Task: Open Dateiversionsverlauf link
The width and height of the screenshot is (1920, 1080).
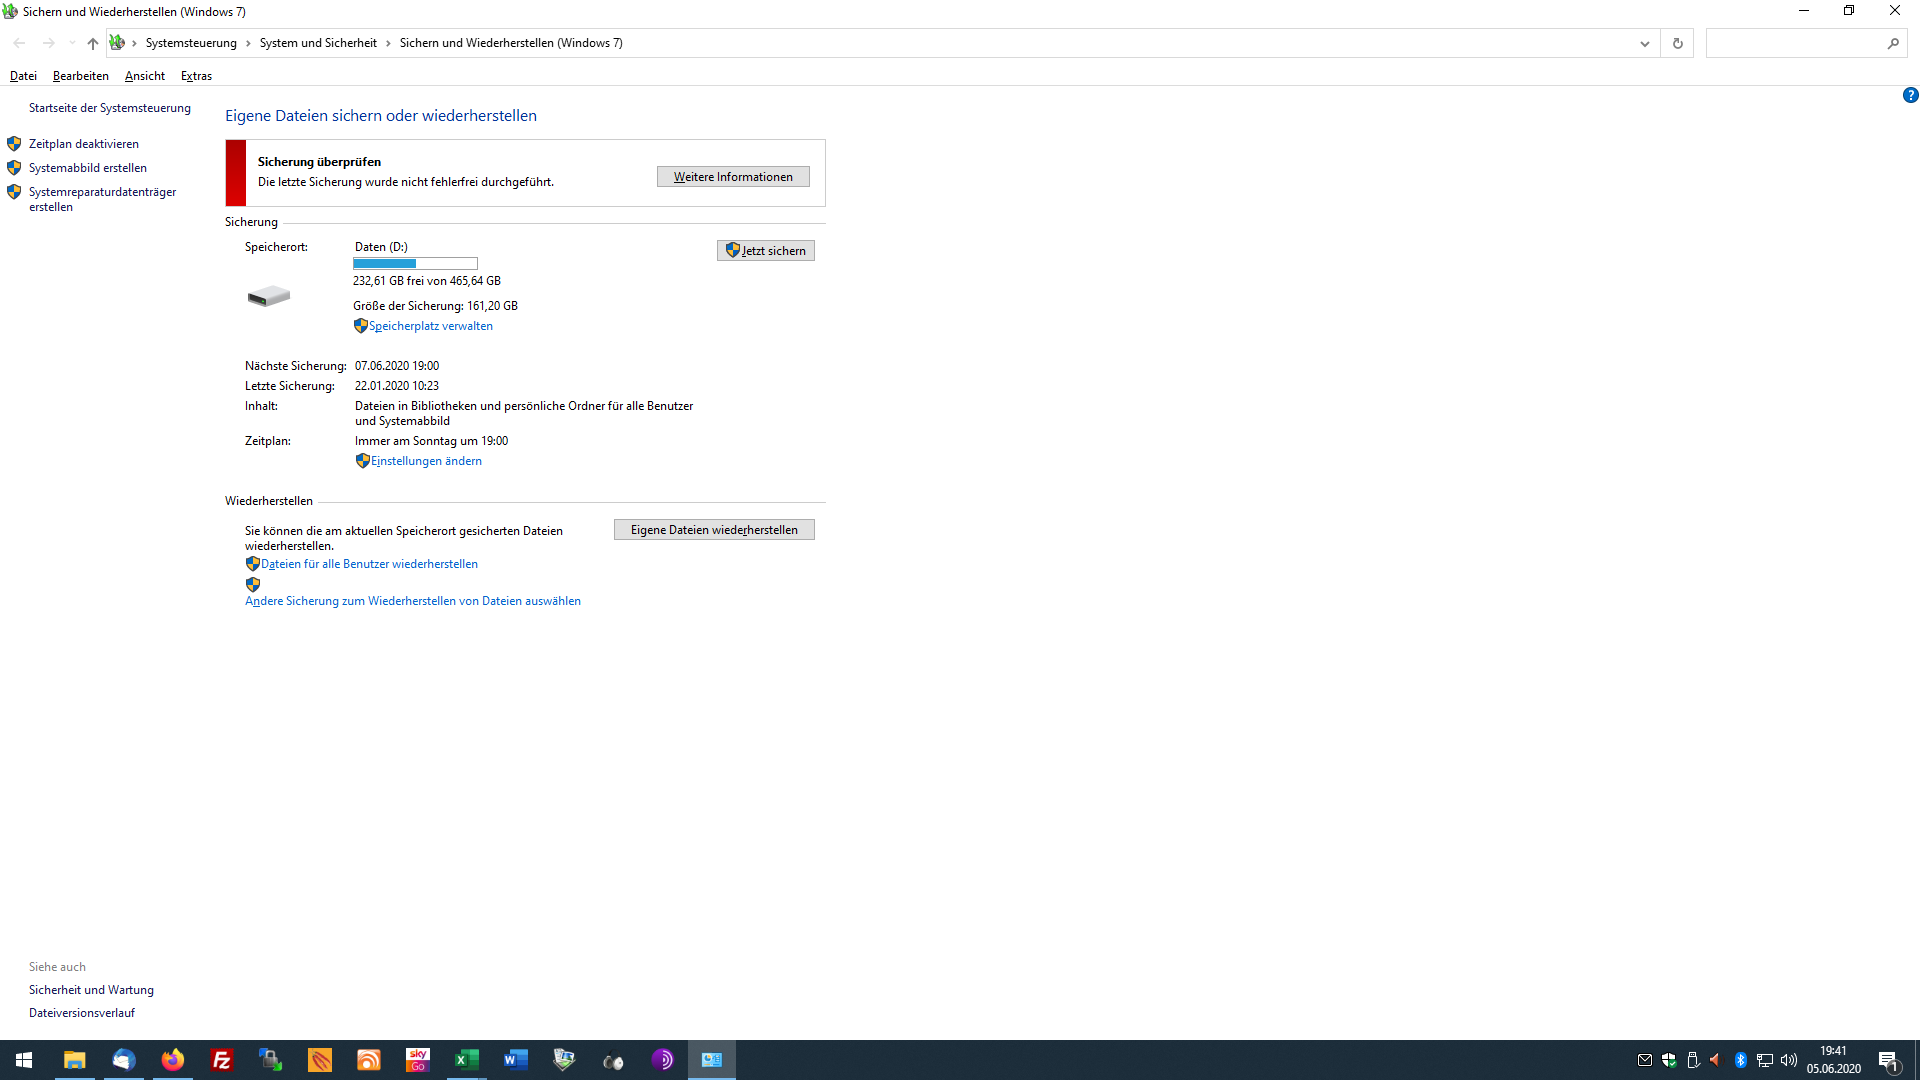Action: click(x=82, y=1013)
